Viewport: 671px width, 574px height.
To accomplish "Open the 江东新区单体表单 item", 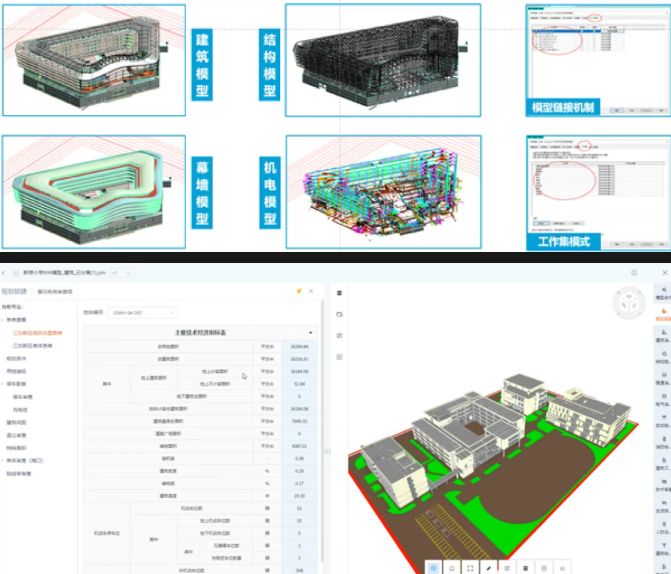I will (x=32, y=345).
